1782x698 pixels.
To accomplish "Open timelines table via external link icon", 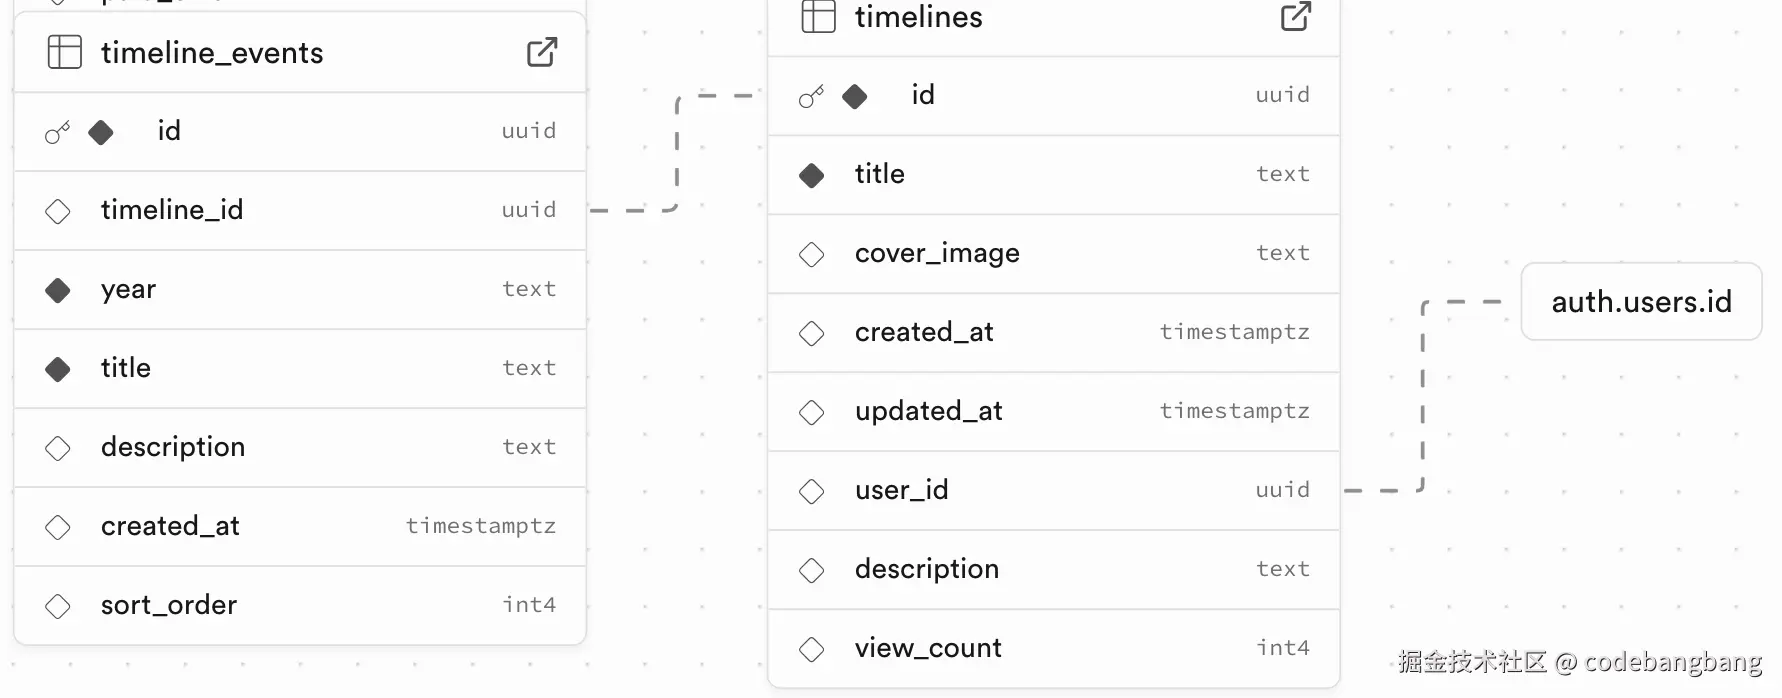I will pos(1296,16).
